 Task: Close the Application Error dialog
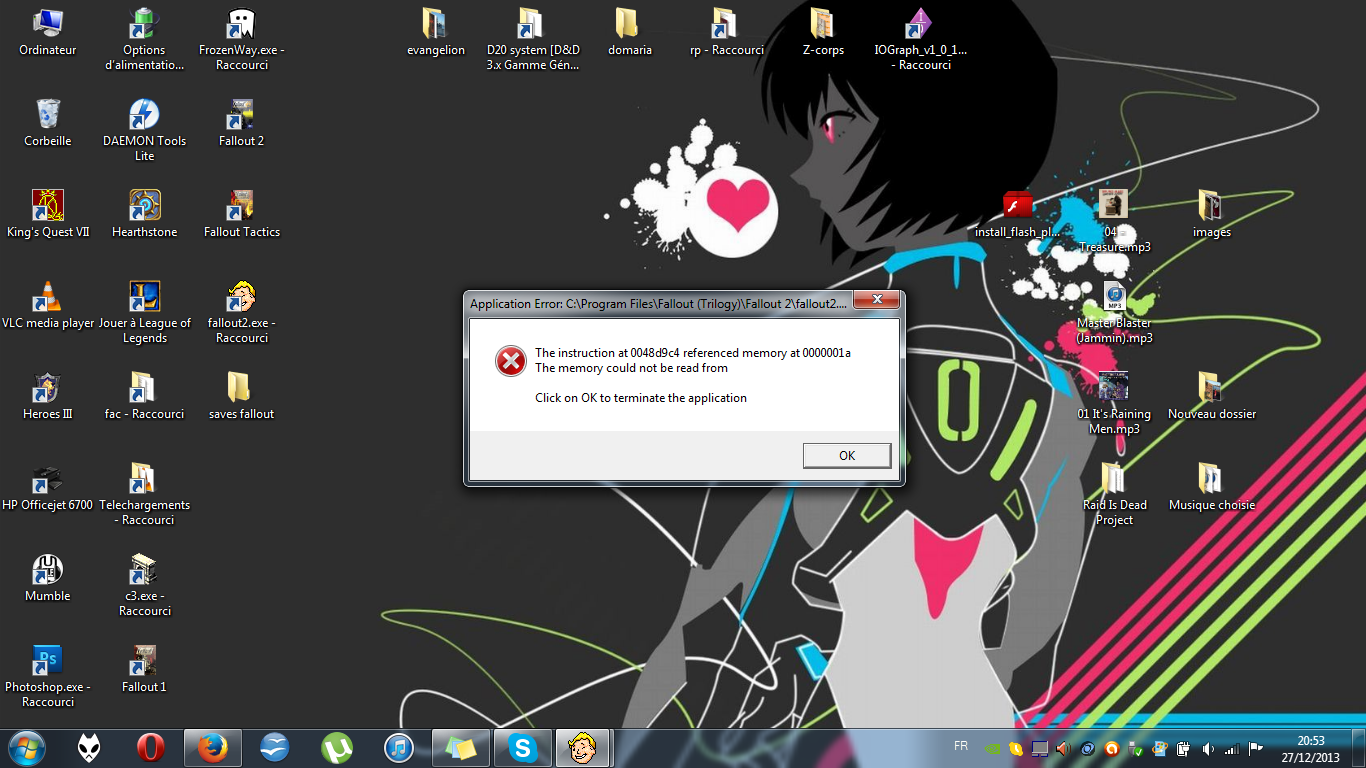coord(876,300)
